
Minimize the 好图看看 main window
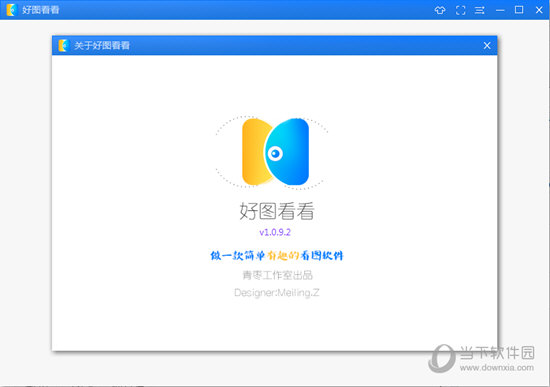coord(500,10)
